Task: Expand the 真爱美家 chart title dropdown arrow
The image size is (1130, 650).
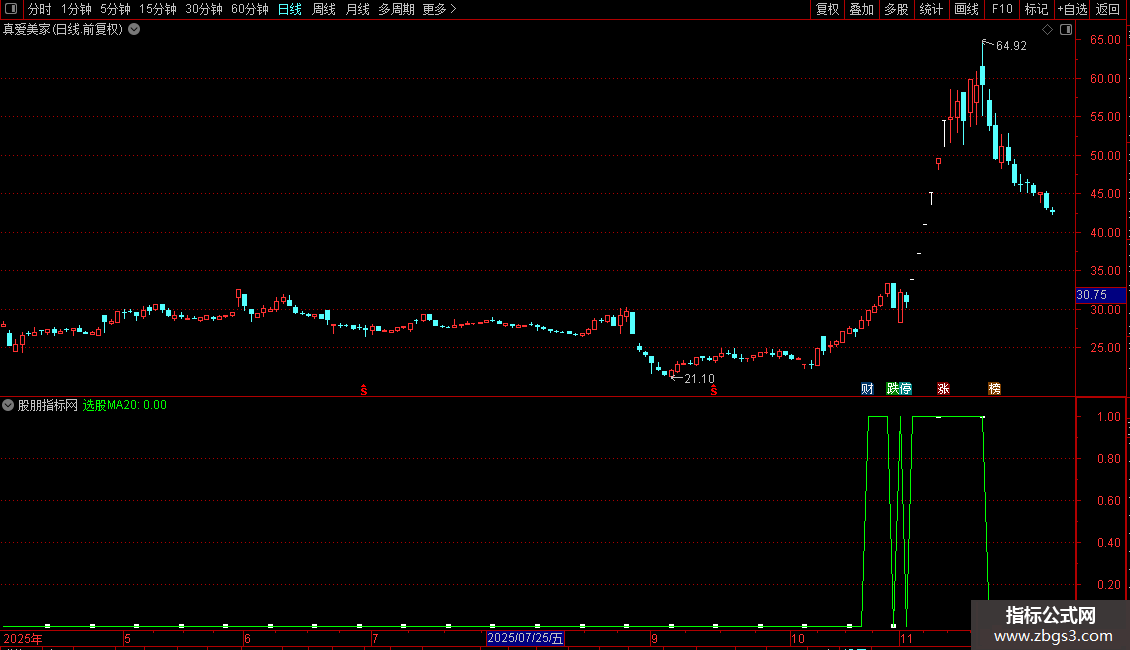Action: tap(134, 30)
